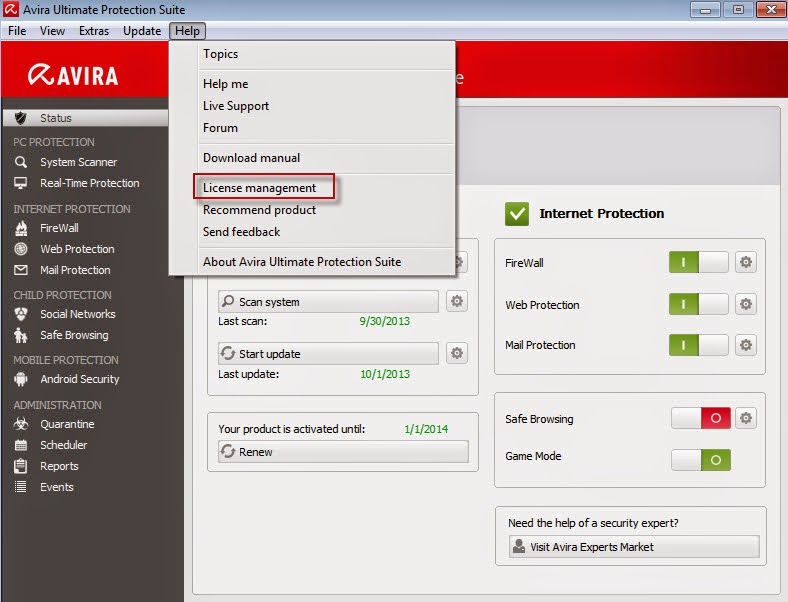
Task: Click the Internet Protection heading
Action: point(602,214)
